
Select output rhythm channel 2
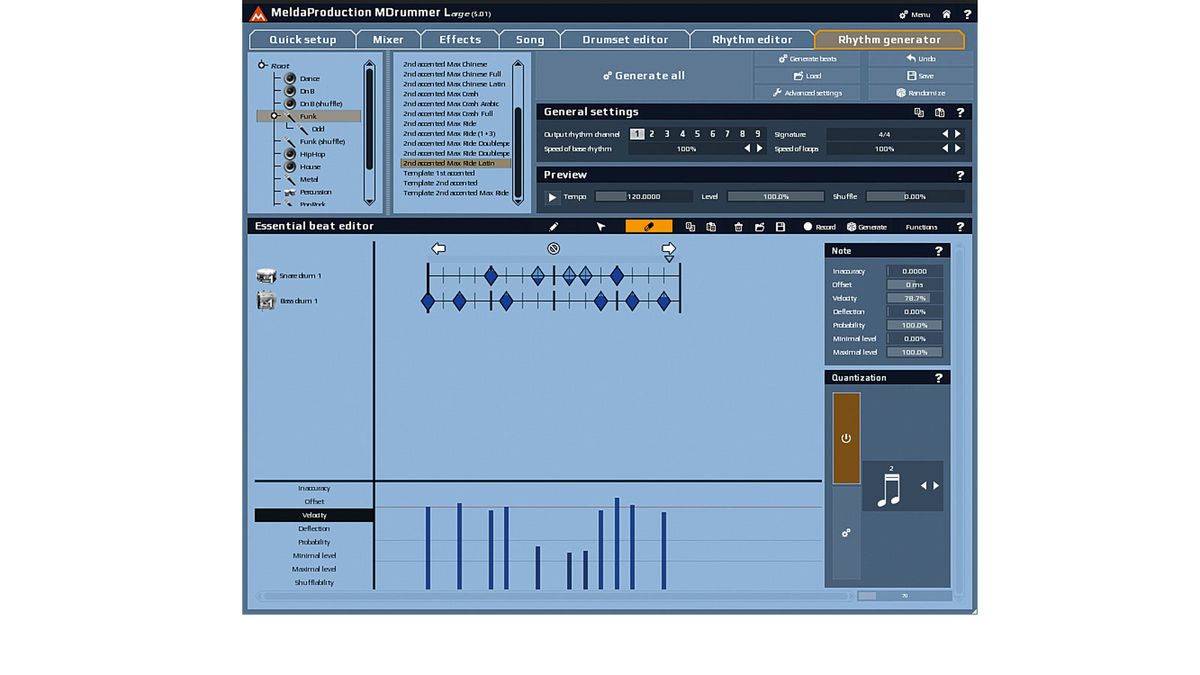pyautogui.click(x=652, y=134)
